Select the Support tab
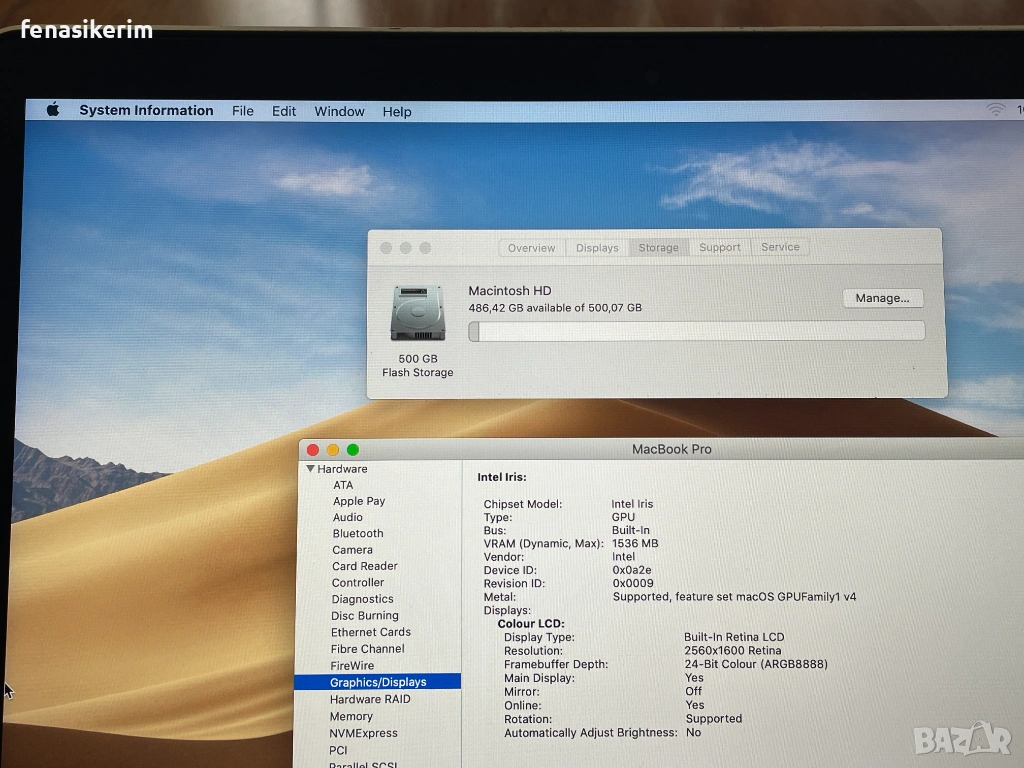Image resolution: width=1024 pixels, height=768 pixels. point(720,248)
